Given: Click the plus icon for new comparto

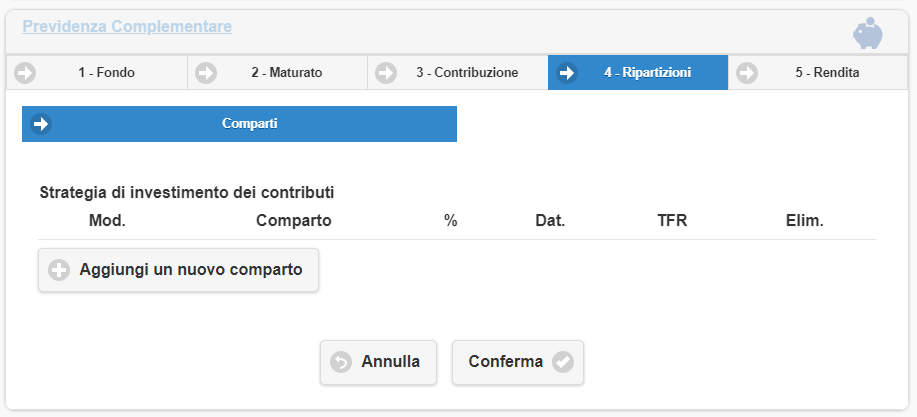Looking at the screenshot, I should click(x=59, y=270).
